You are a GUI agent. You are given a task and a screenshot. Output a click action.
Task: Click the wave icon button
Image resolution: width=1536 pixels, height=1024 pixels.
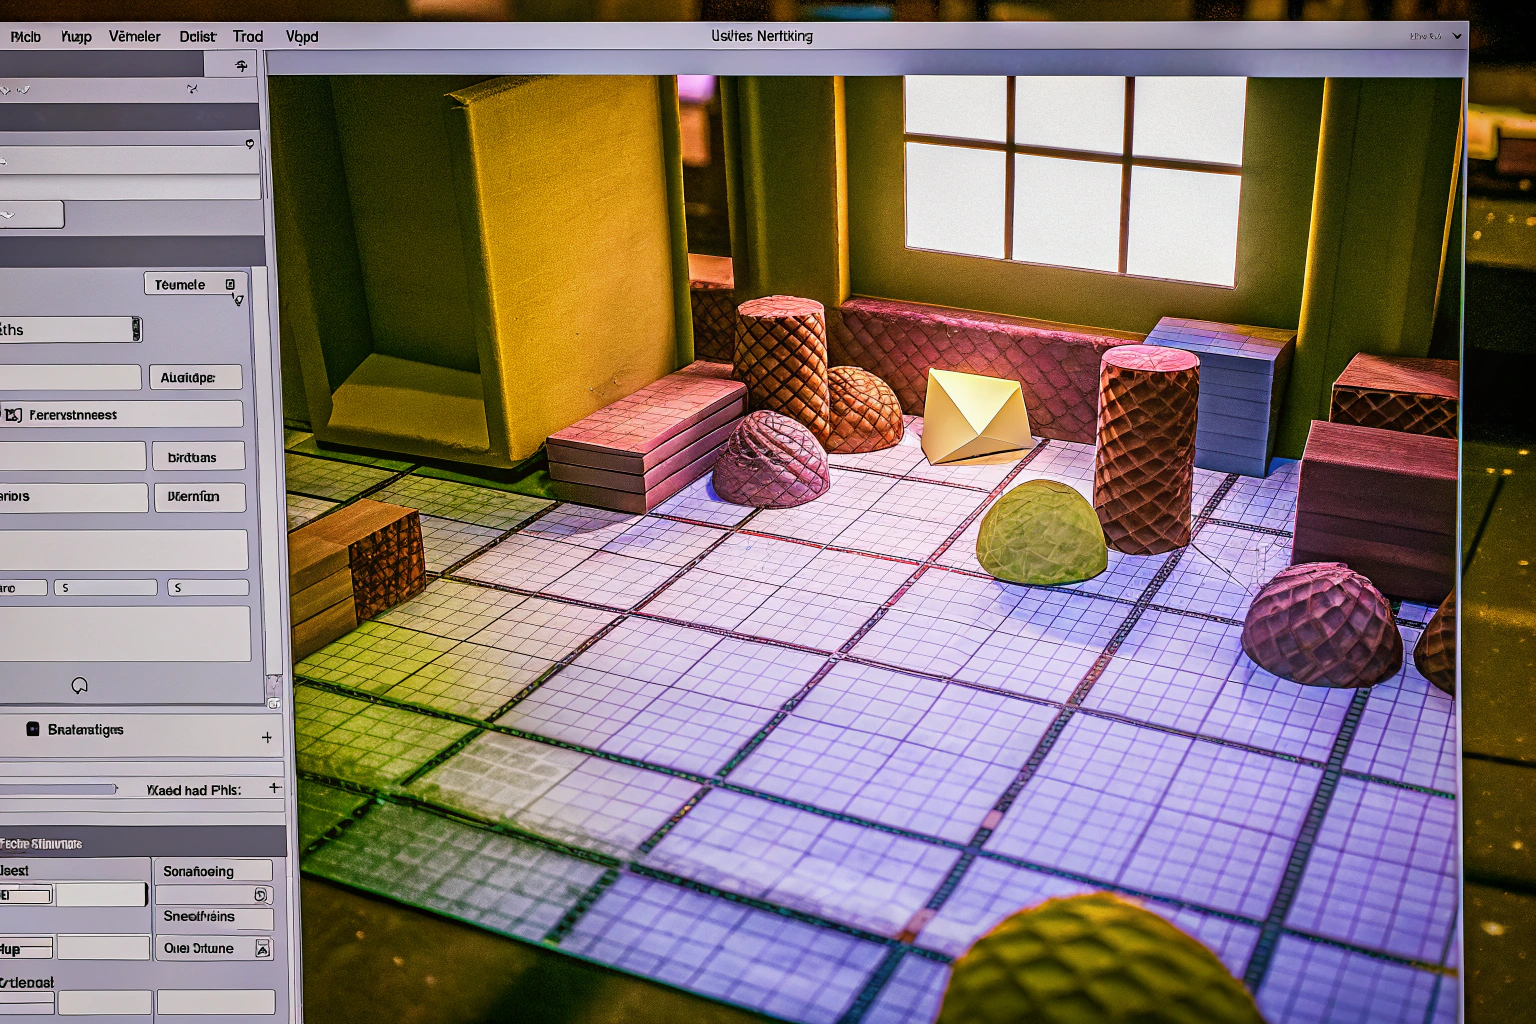[30, 215]
